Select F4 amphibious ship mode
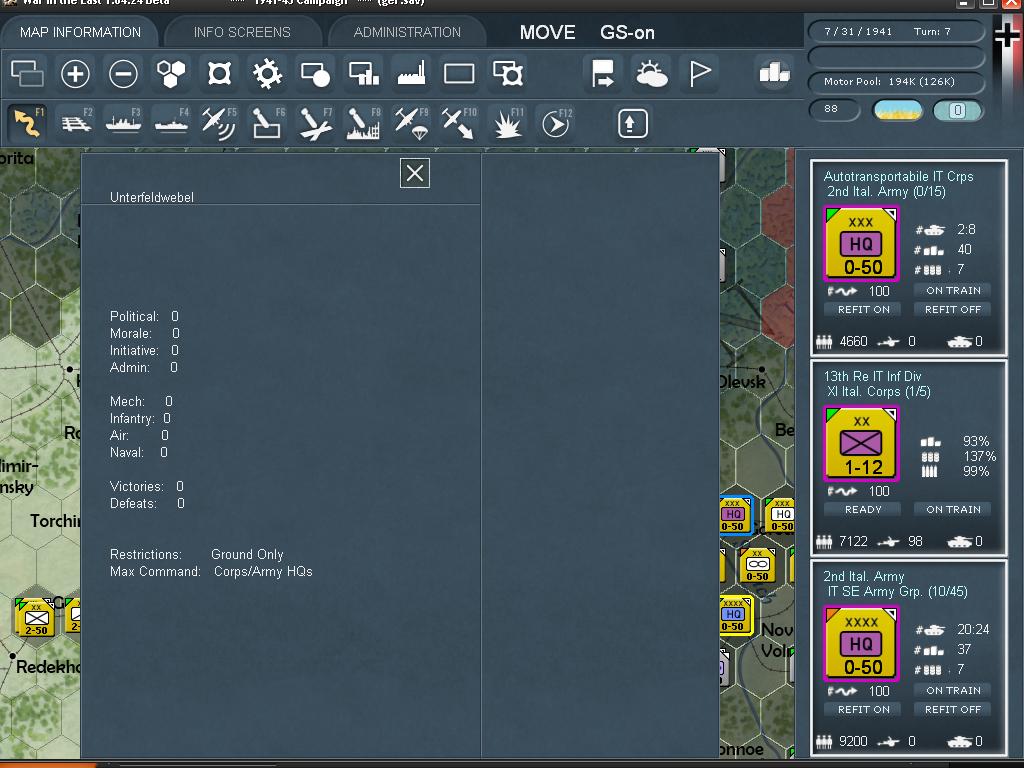 click(x=172, y=123)
